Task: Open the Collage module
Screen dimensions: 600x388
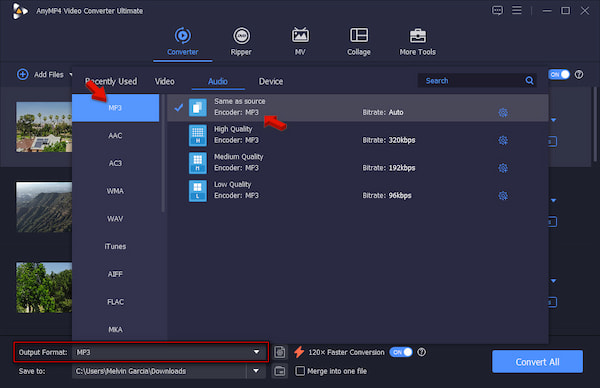Action: tap(359, 41)
